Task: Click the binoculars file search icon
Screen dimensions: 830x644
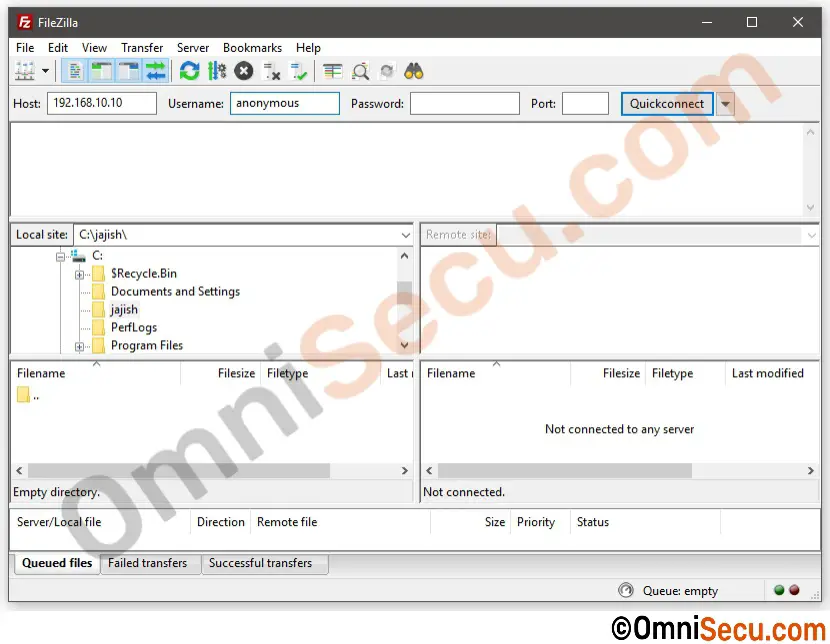Action: 413,71
